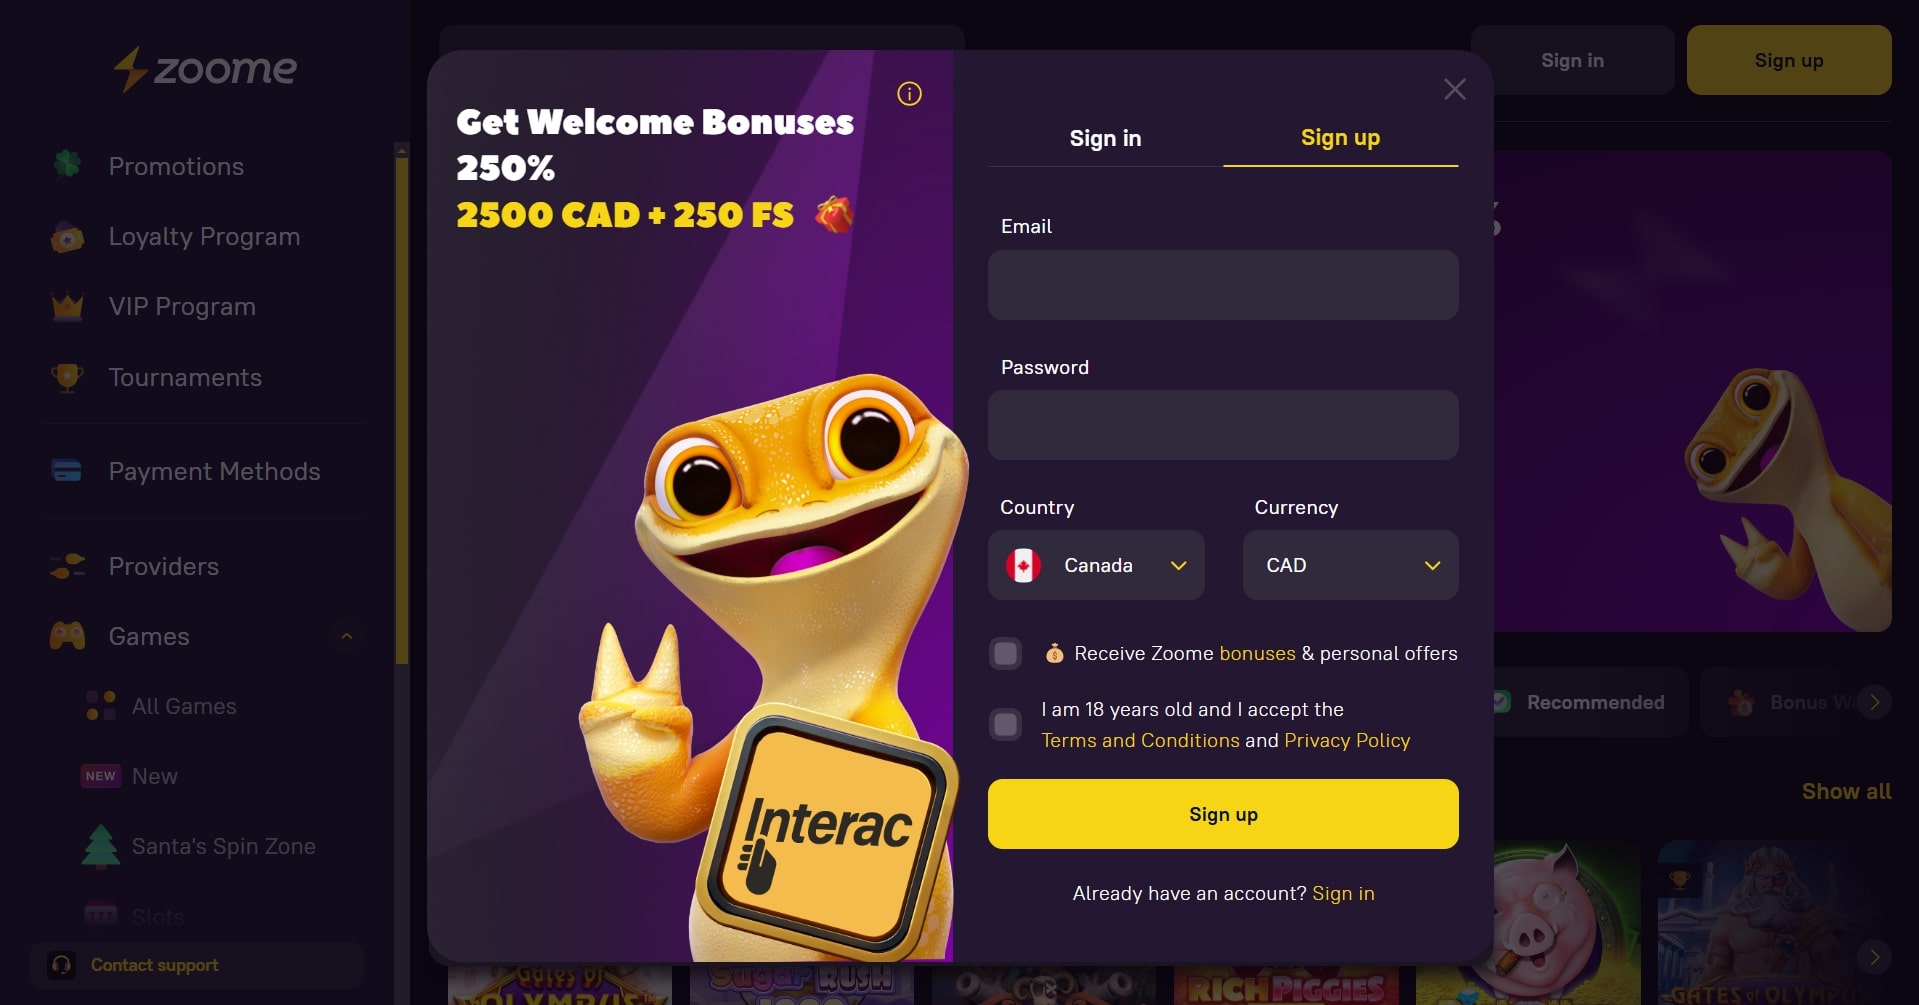
Task: Open the Terms and Conditions link
Action: (x=1140, y=740)
